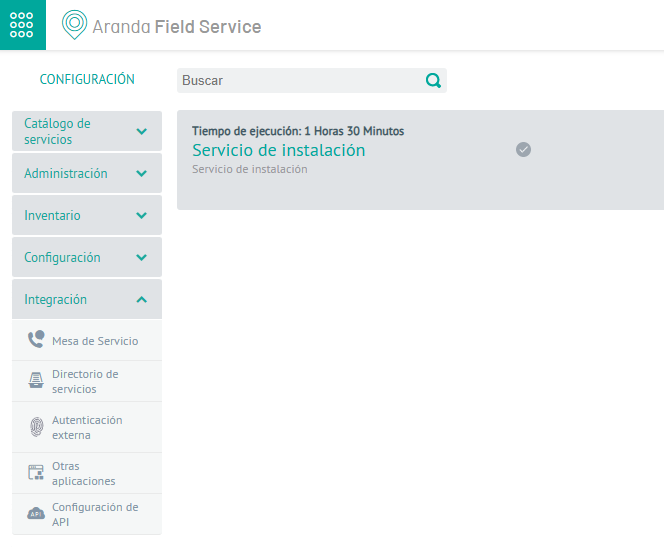664x548 pixels.
Task: Click the Aranda Field Service title
Action: click(177, 27)
